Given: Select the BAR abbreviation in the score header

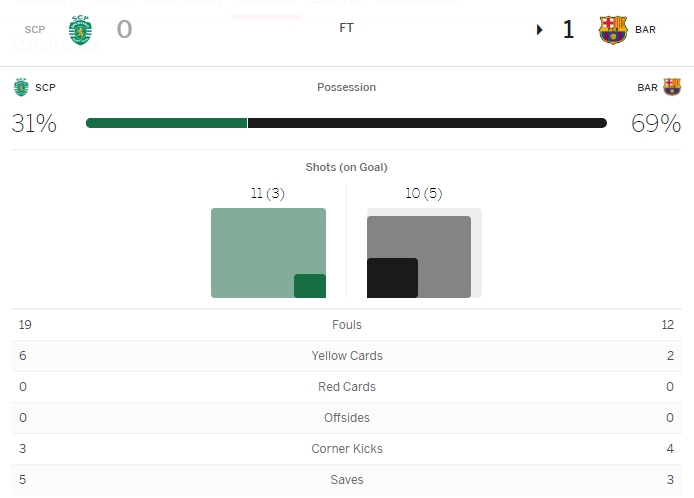Looking at the screenshot, I should click(x=645, y=30).
